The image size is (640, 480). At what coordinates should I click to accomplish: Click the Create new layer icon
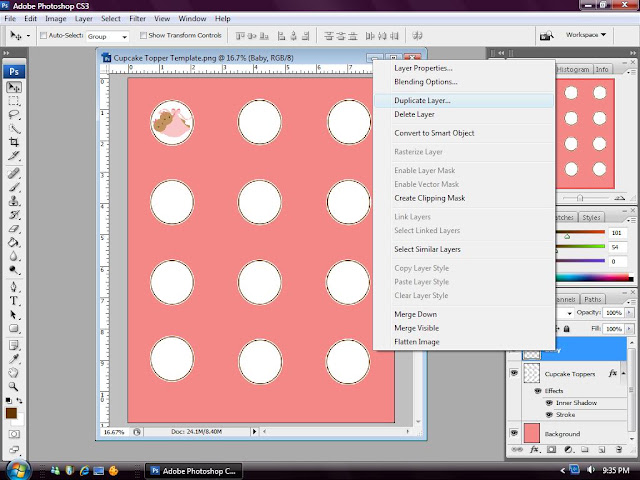[602, 449]
